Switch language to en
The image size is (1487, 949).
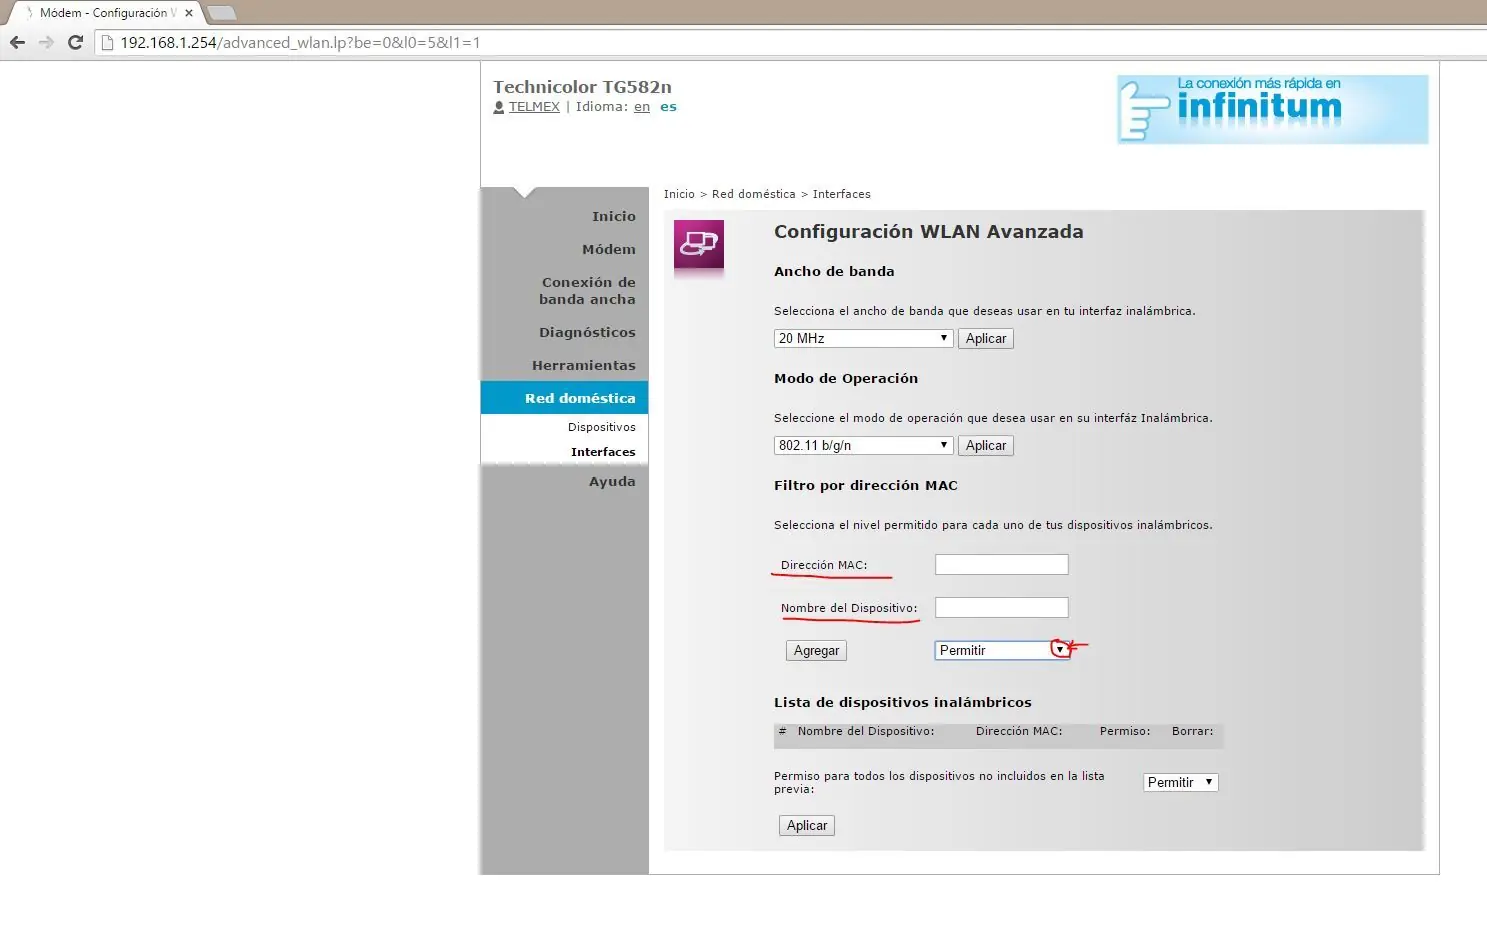[642, 107]
